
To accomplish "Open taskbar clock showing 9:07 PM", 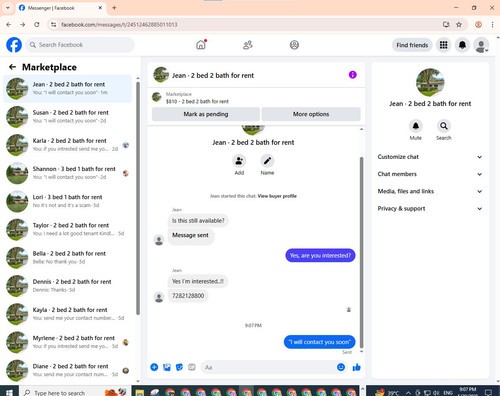I will [468, 392].
